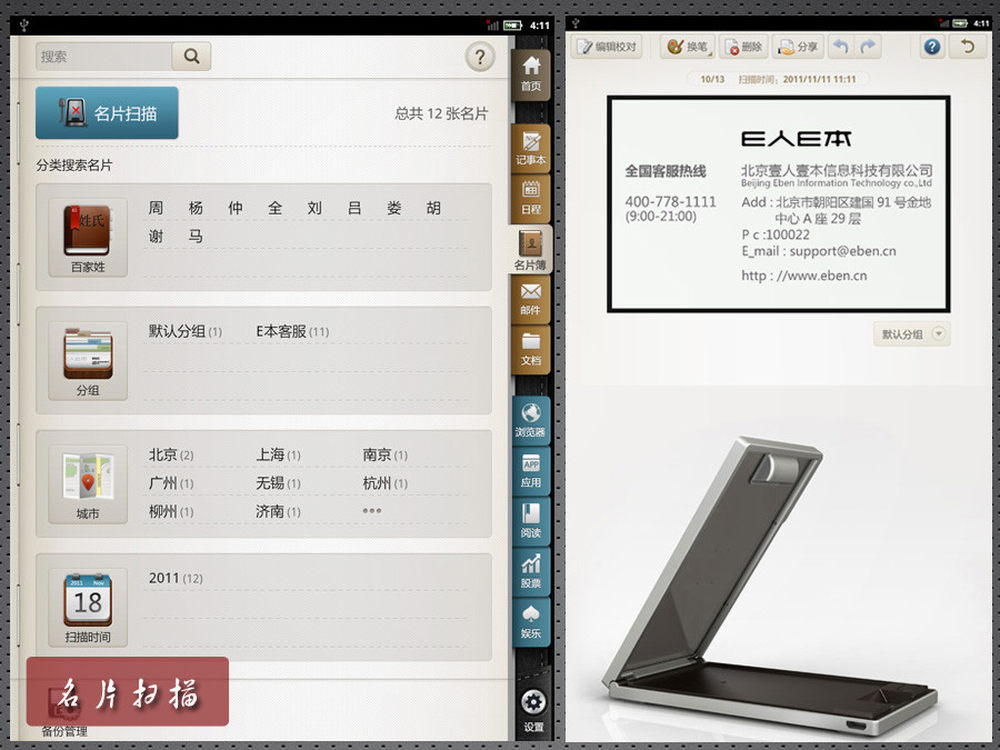The width and height of the screenshot is (1000, 750).
Task: Check battery icon in left status bar
Action: (513, 26)
